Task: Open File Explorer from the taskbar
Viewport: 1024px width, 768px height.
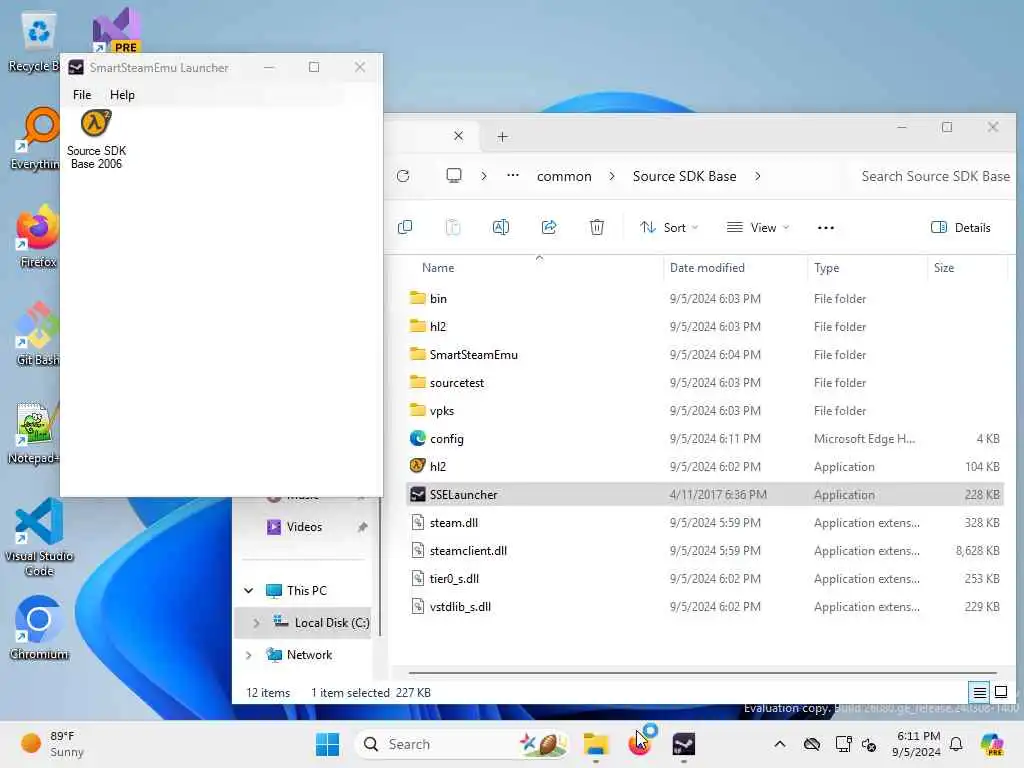Action: pyautogui.click(x=596, y=744)
